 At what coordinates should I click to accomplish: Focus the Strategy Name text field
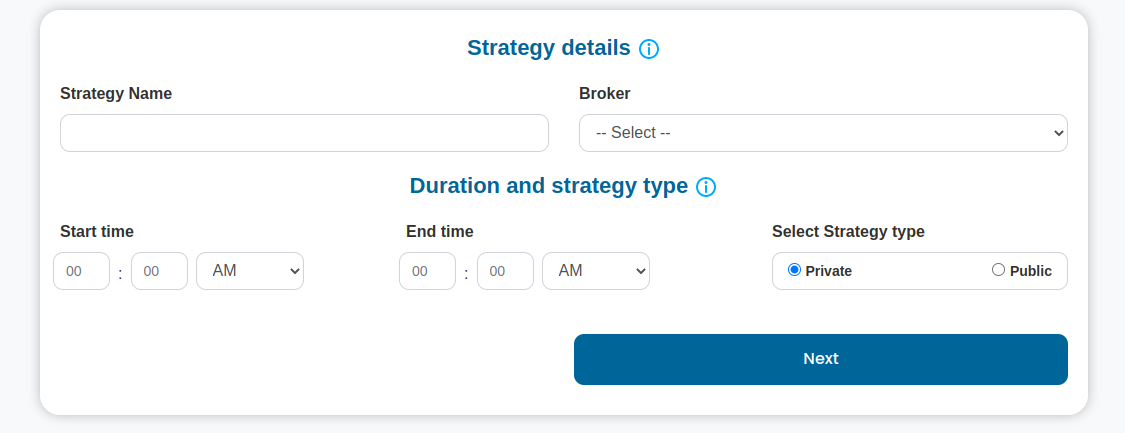point(304,133)
